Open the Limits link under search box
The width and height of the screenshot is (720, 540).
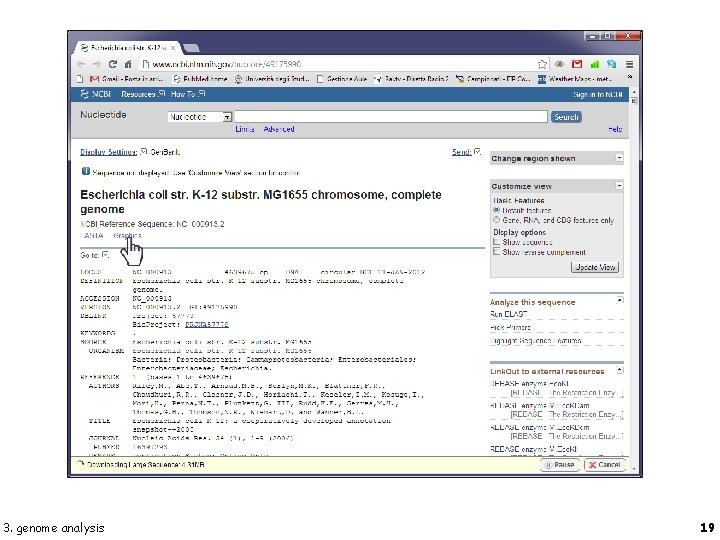245,129
